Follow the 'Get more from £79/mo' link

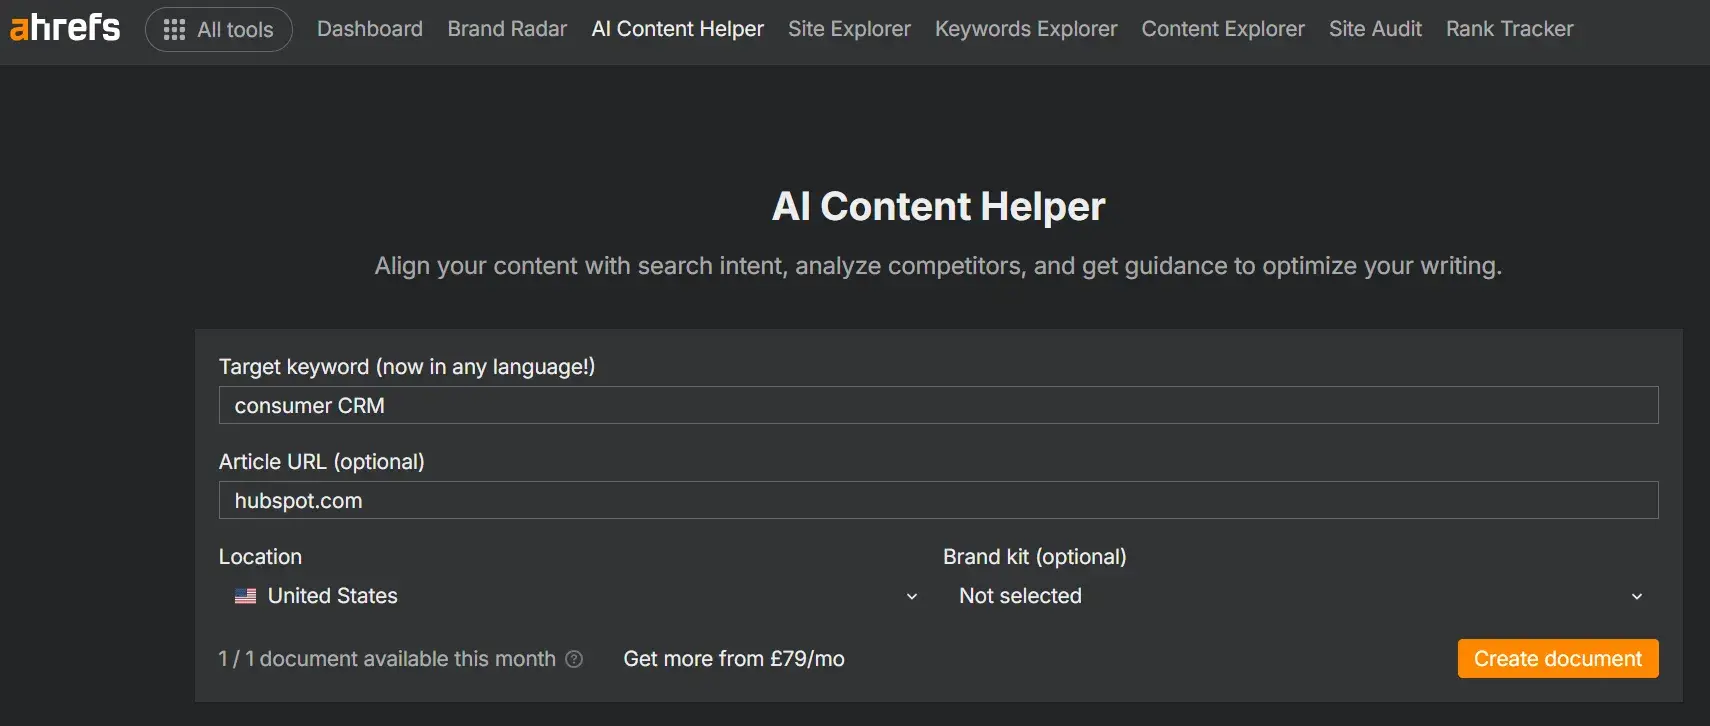734,659
